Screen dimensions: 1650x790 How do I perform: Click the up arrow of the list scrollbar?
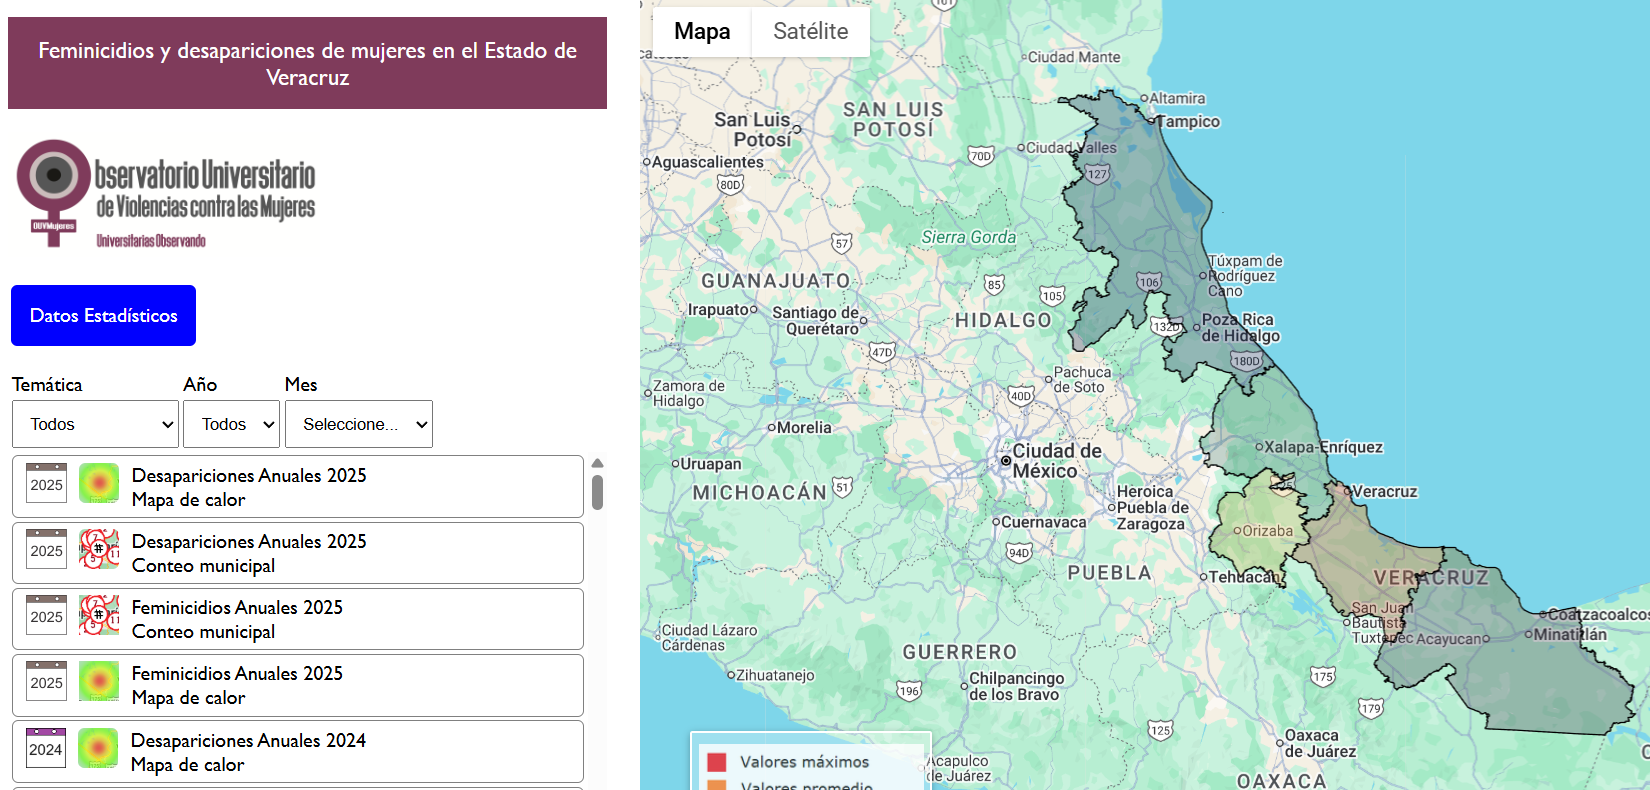[x=597, y=463]
